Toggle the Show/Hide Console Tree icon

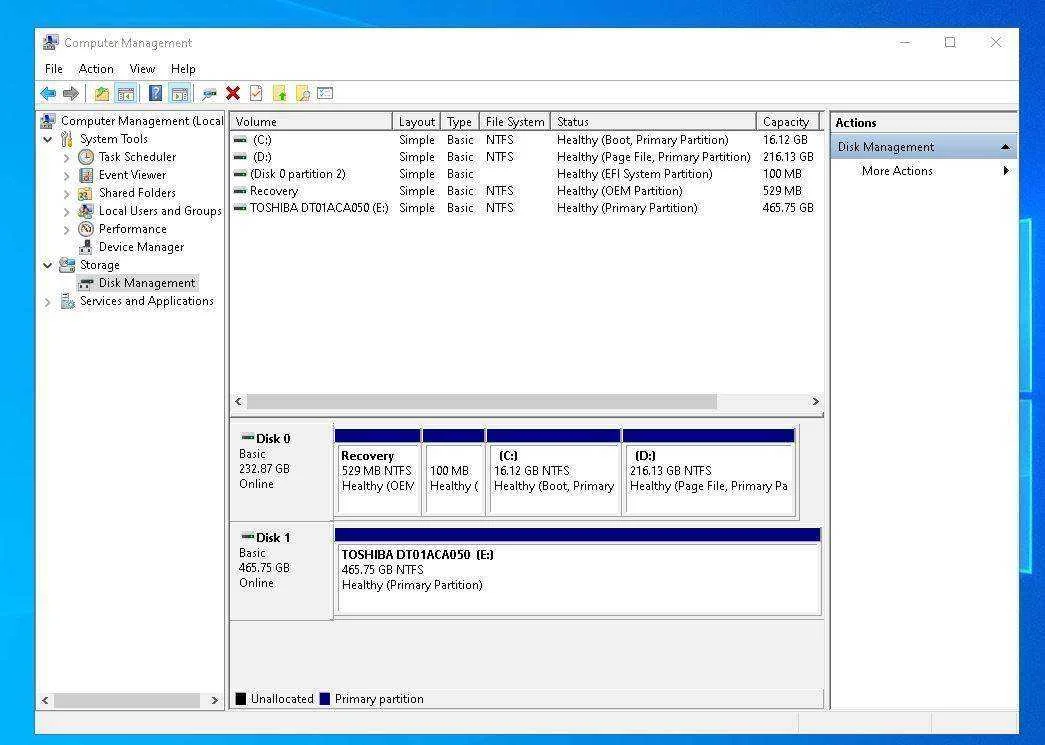[125, 94]
